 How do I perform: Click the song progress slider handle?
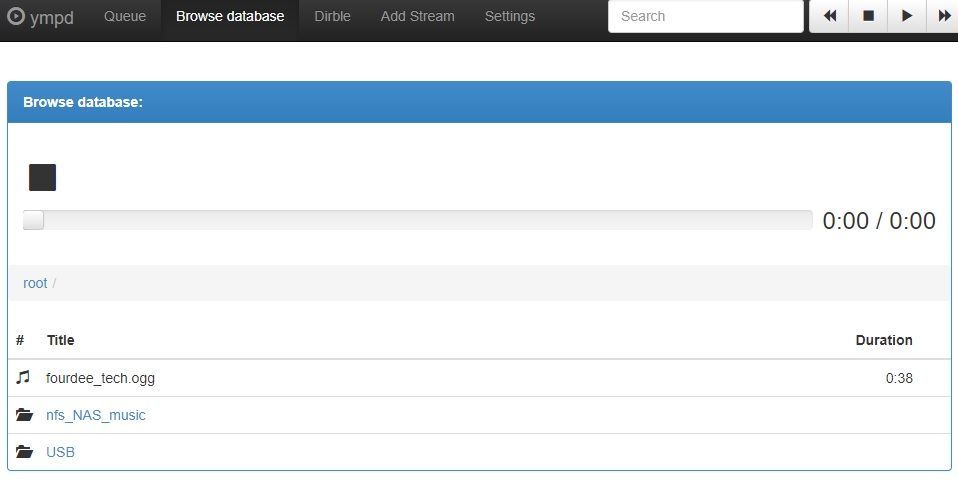[x=33, y=220]
